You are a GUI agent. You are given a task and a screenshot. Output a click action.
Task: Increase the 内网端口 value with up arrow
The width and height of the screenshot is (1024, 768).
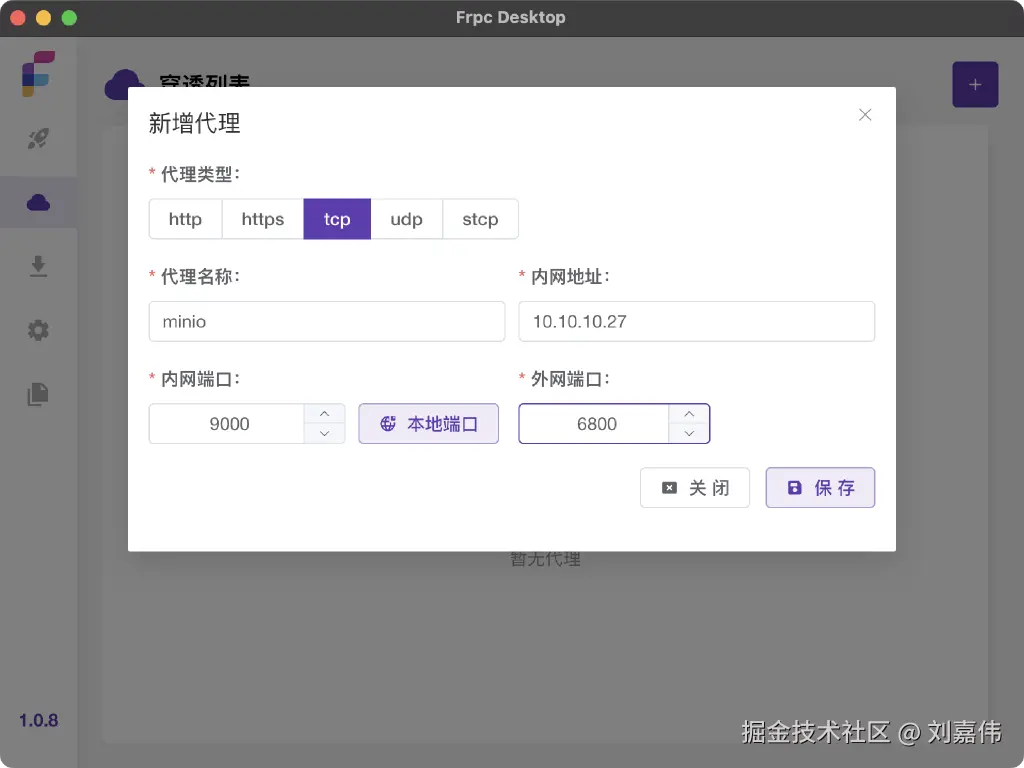[324, 414]
